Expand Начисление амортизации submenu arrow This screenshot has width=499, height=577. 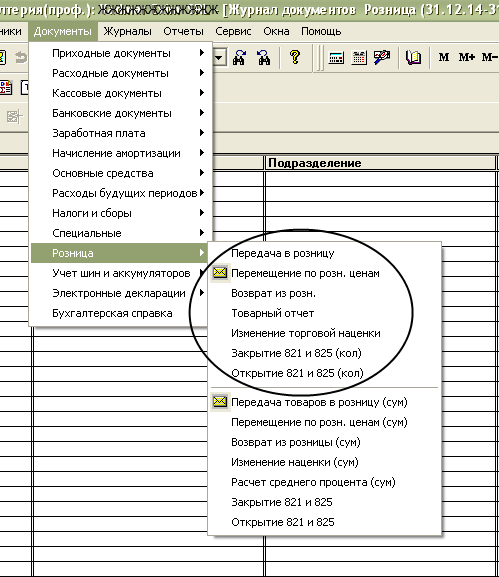202,152
